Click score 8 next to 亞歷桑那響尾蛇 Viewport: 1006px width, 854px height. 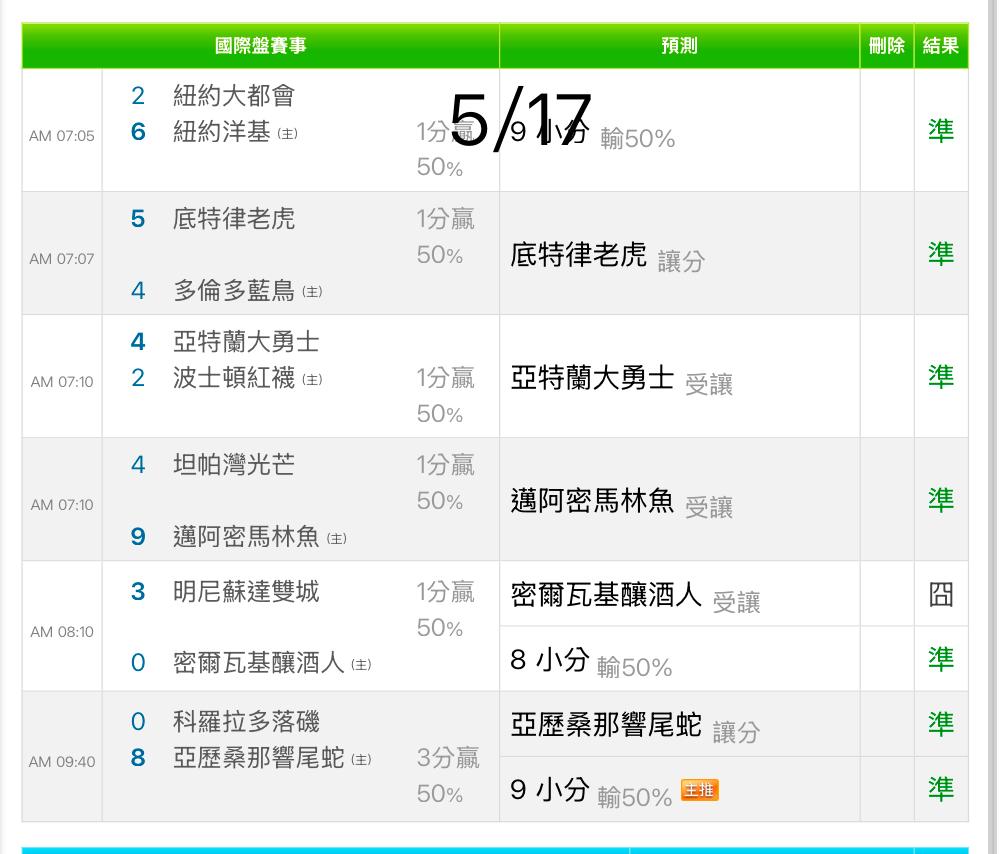(x=138, y=758)
